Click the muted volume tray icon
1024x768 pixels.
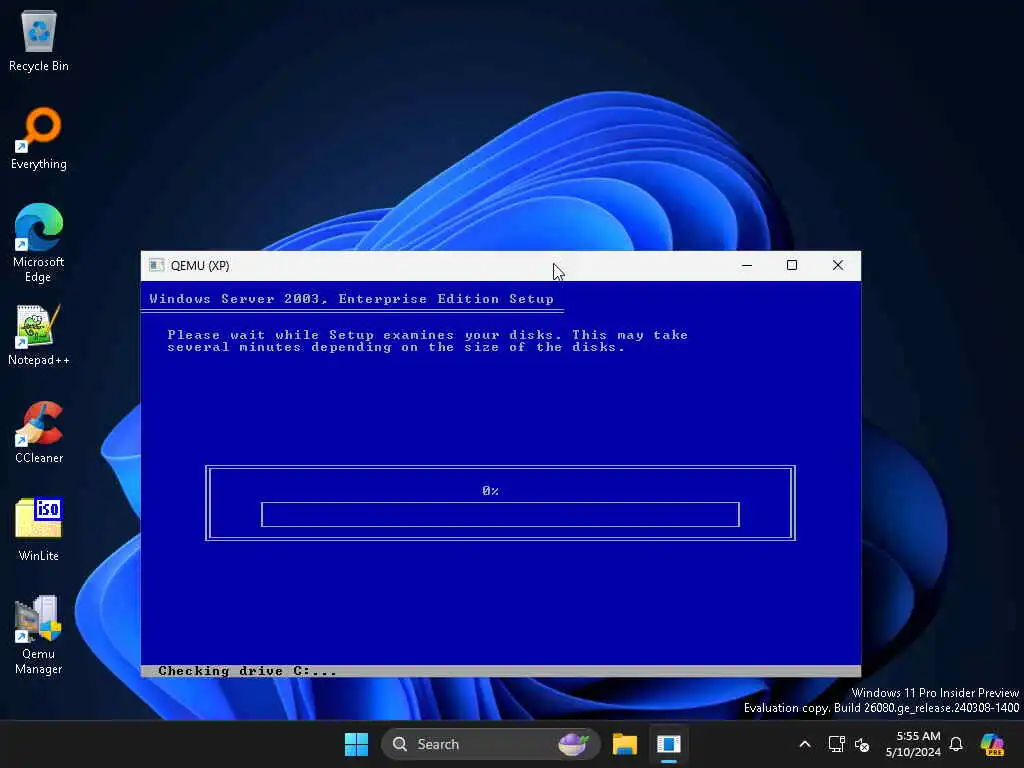click(x=862, y=744)
